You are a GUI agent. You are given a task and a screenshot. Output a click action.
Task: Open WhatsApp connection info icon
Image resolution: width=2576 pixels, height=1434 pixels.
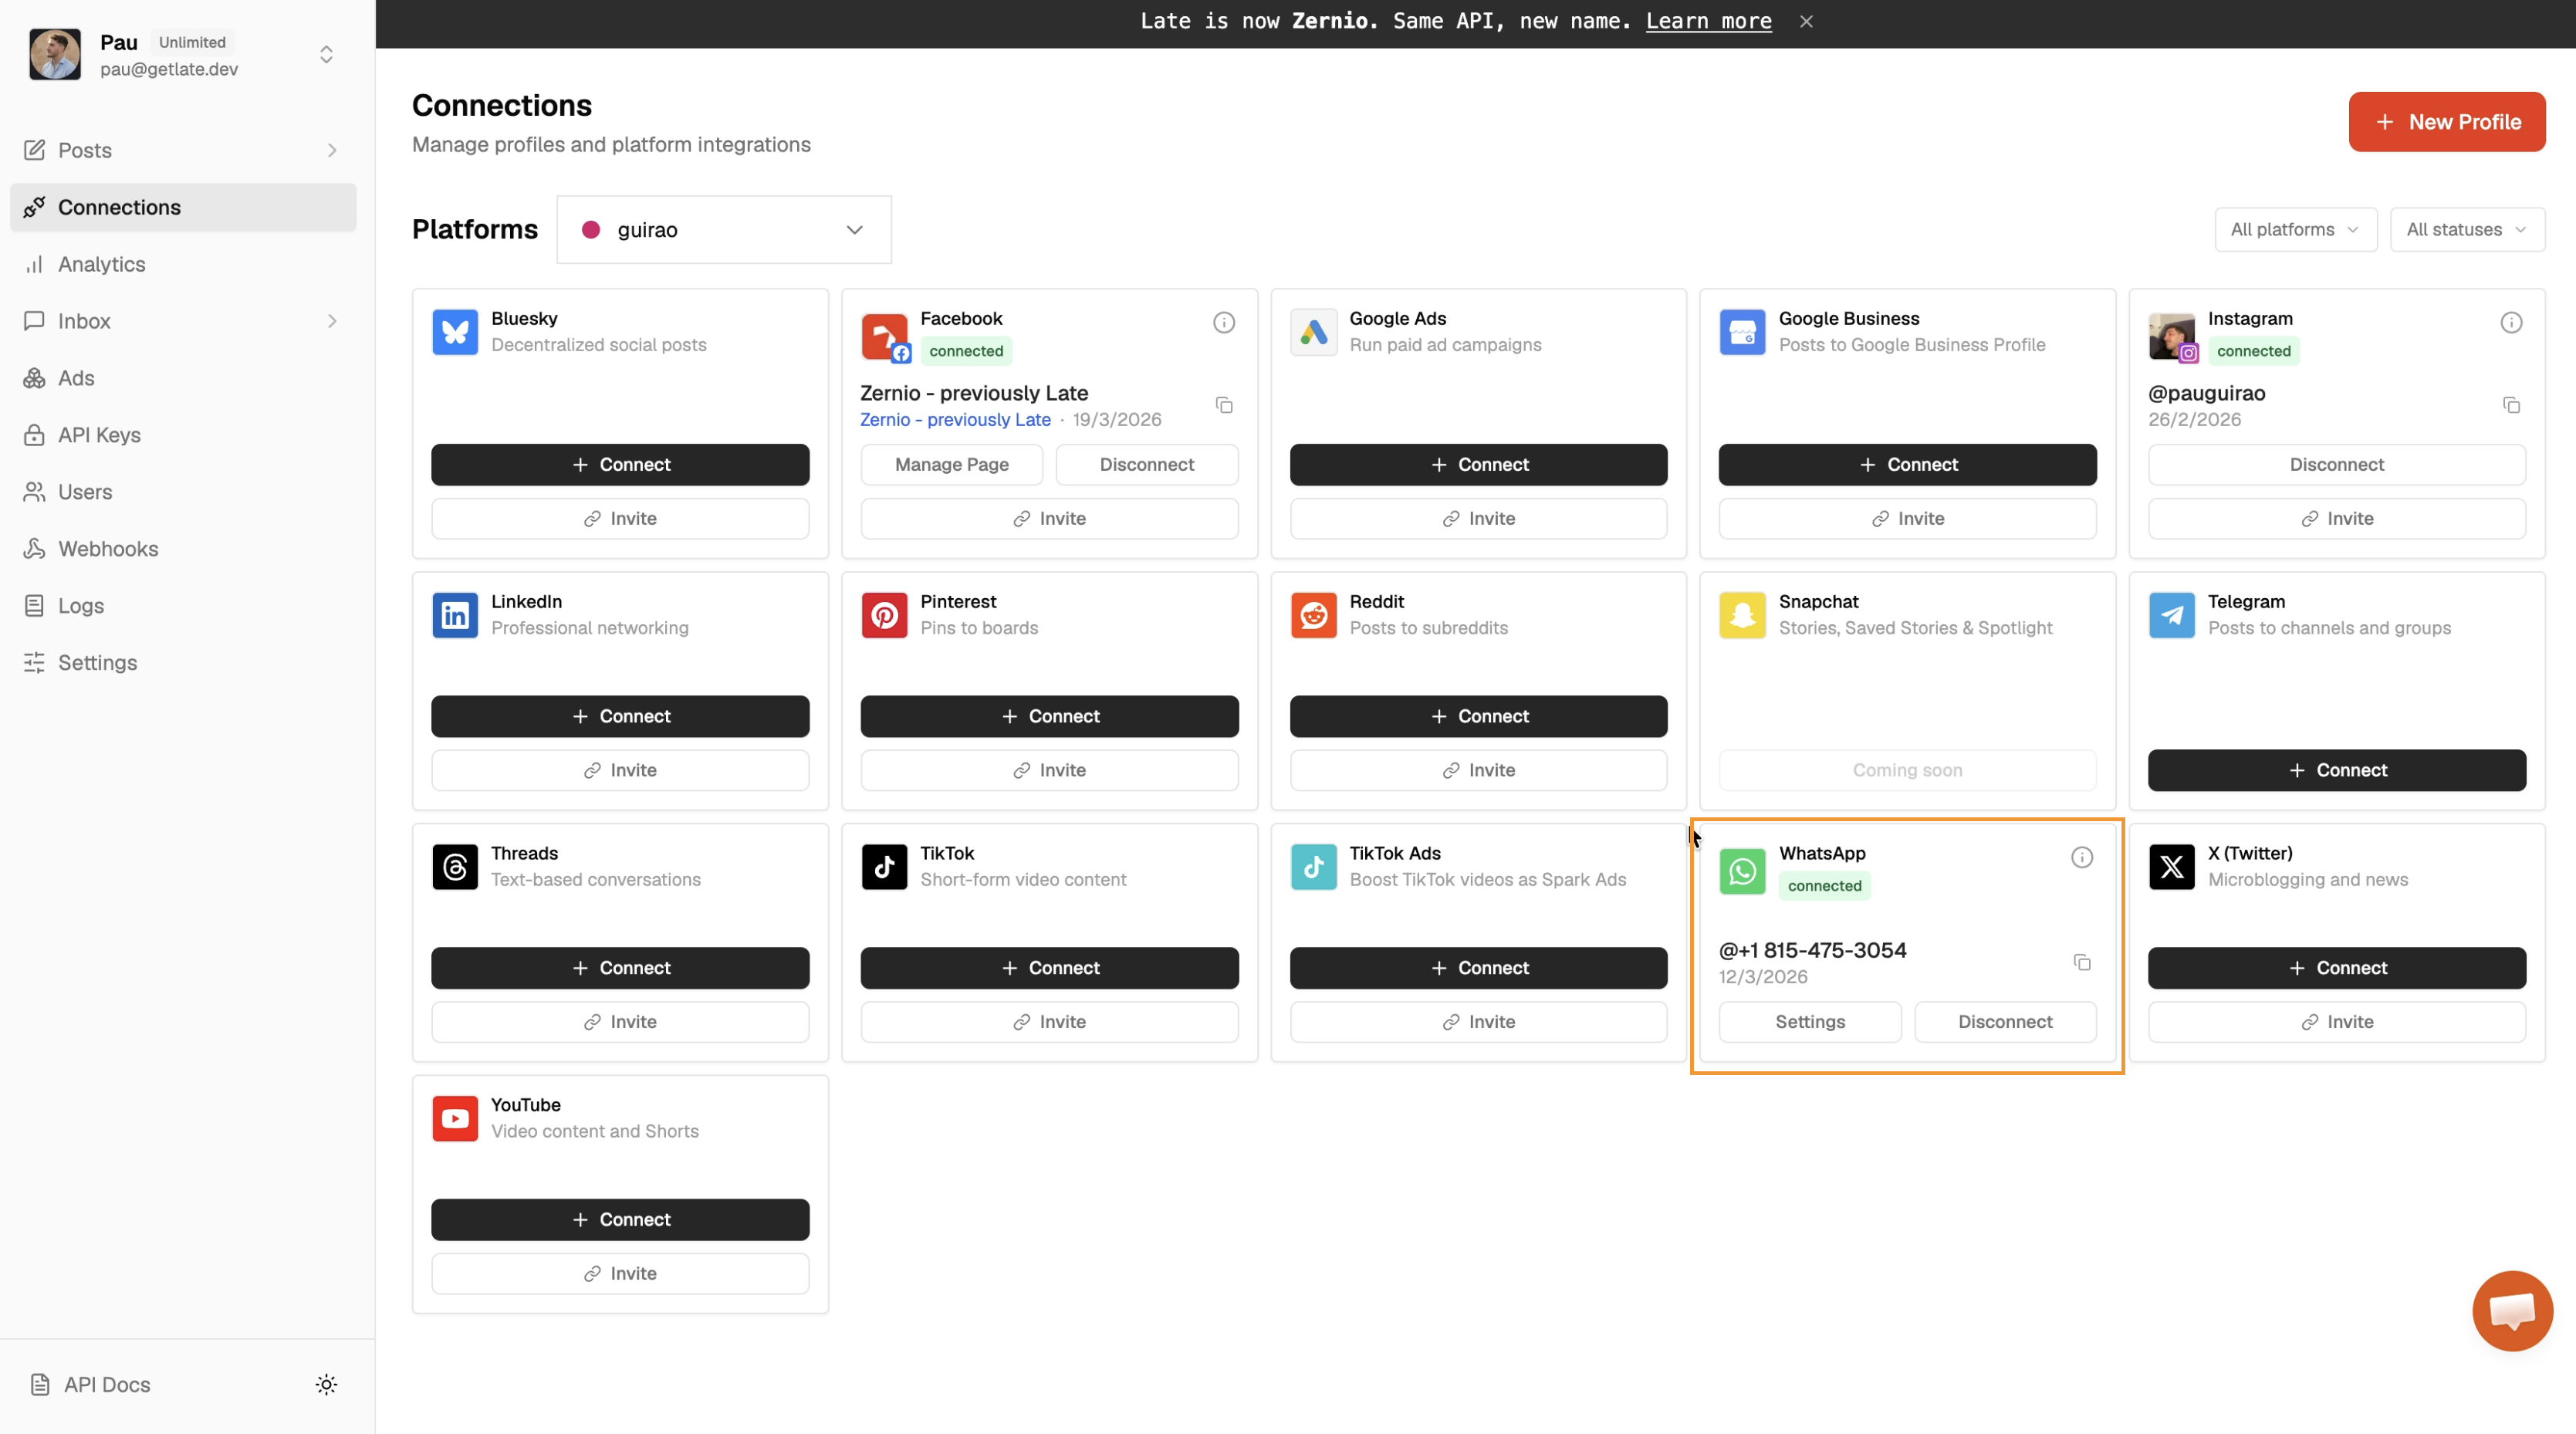[x=2082, y=857]
